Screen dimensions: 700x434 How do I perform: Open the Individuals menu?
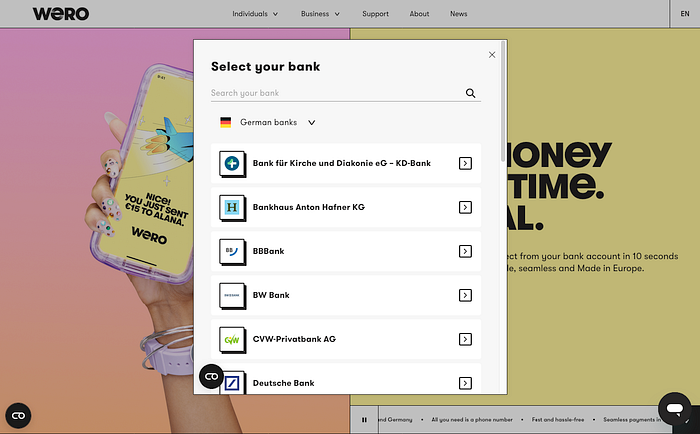pyautogui.click(x=255, y=14)
